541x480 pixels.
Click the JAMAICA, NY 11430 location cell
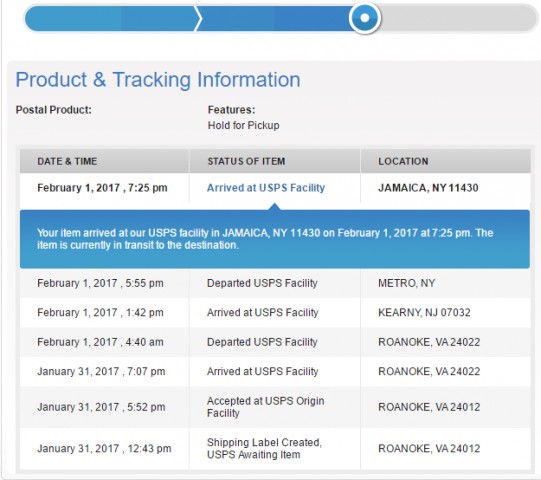pyautogui.click(x=428, y=188)
